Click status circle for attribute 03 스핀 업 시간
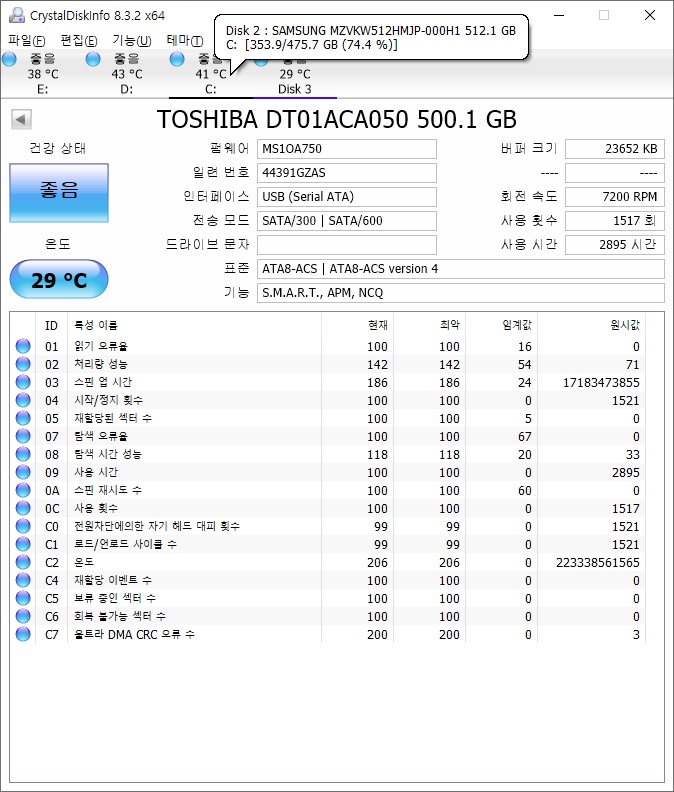Viewport: 674px width, 792px height. [x=23, y=382]
